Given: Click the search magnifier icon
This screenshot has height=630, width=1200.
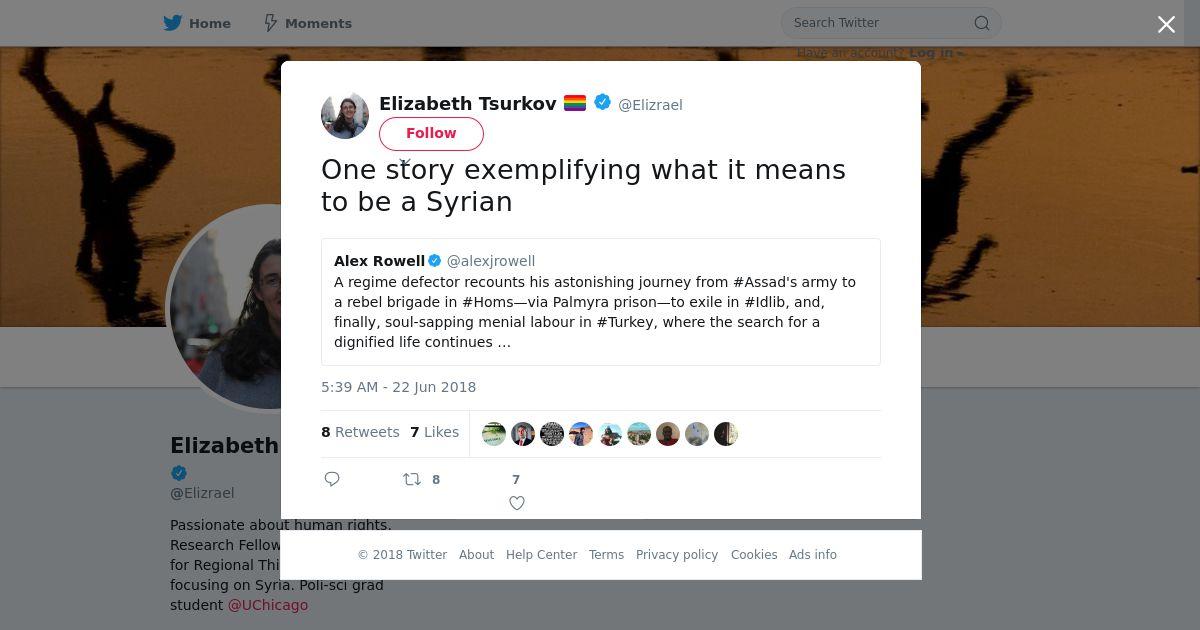Looking at the screenshot, I should pos(982,23).
